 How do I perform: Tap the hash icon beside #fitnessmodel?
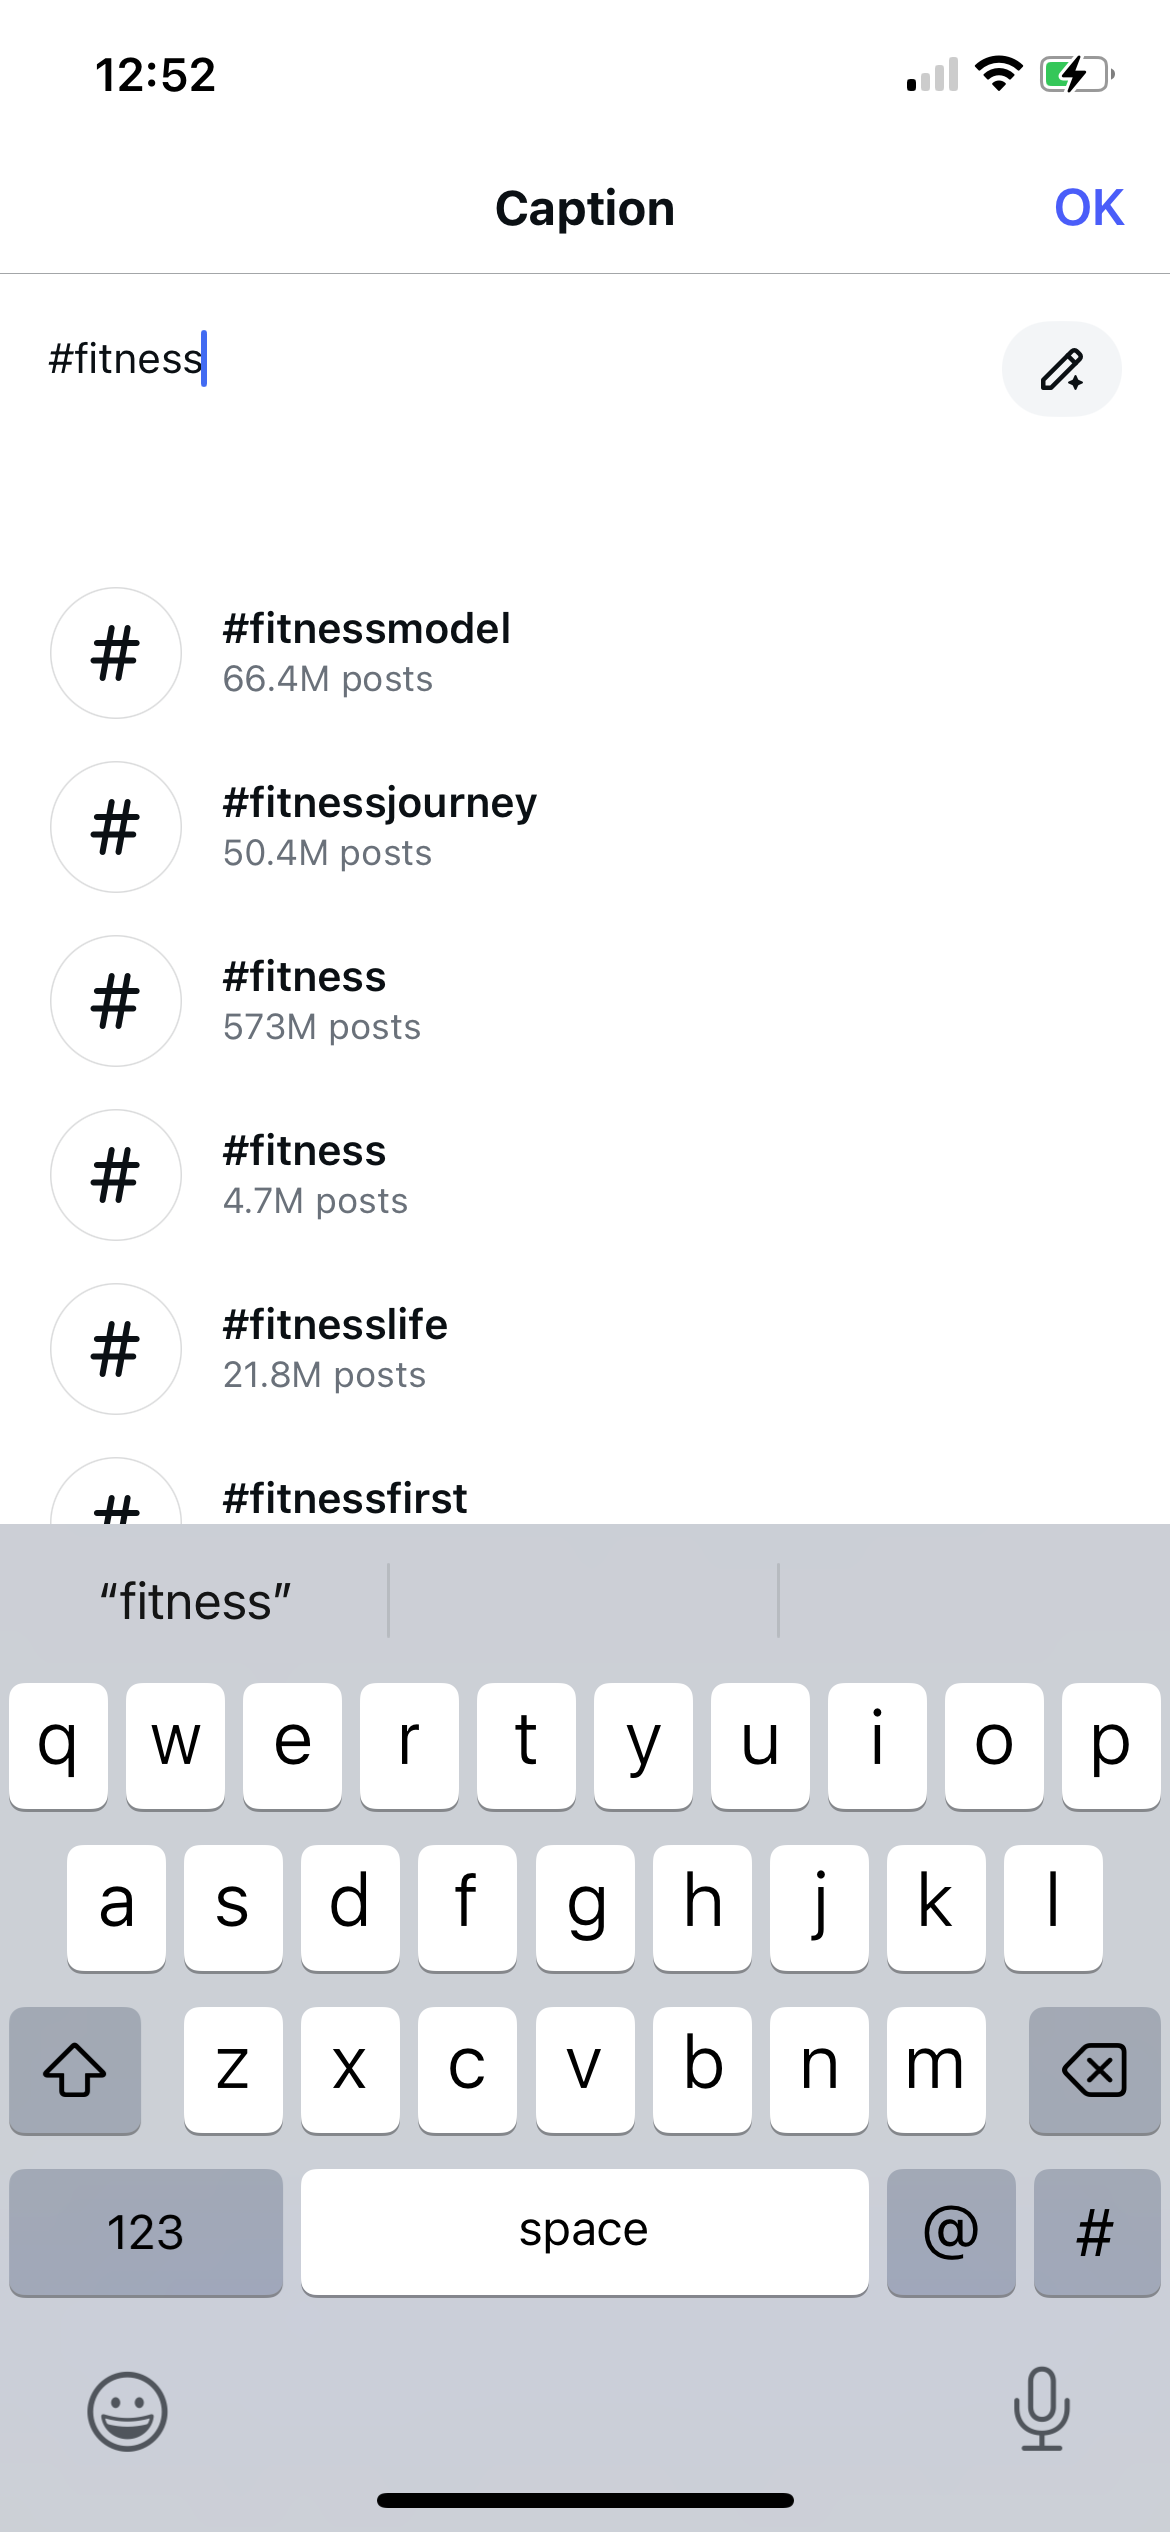pos(116,653)
